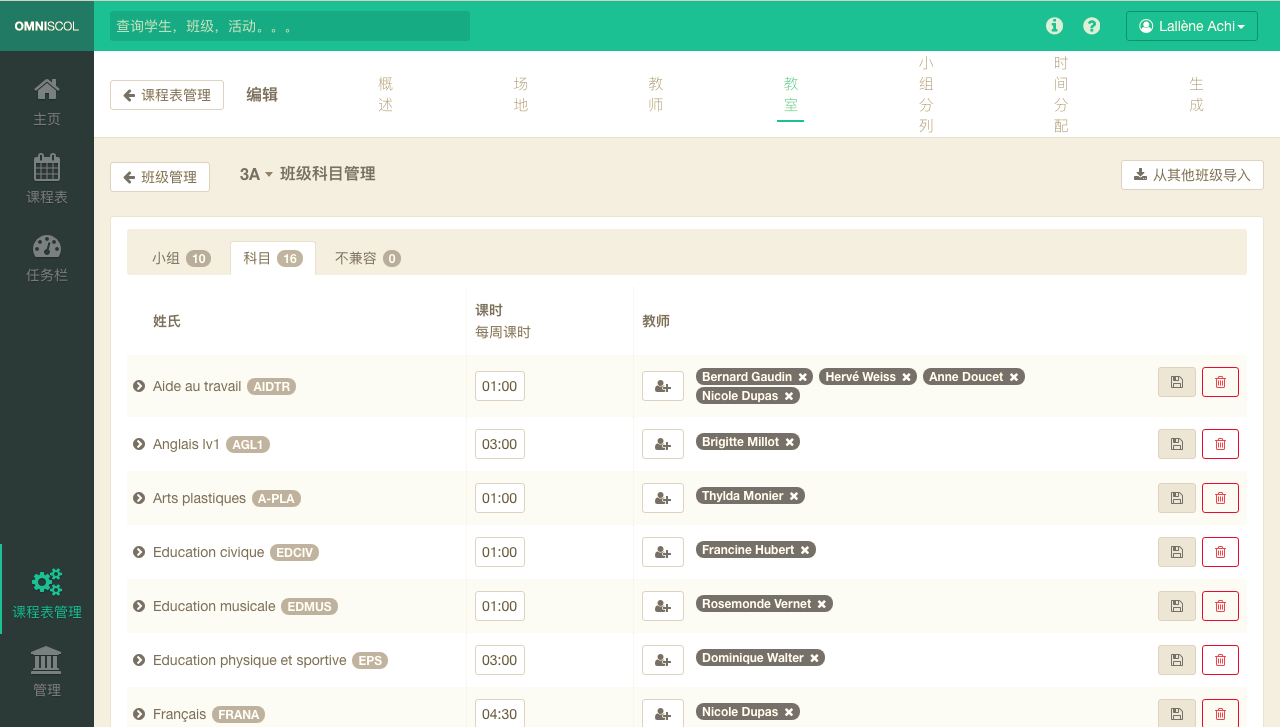This screenshot has width=1280, height=727.
Task: Add a teacher to Anglais lv1
Action: point(662,444)
